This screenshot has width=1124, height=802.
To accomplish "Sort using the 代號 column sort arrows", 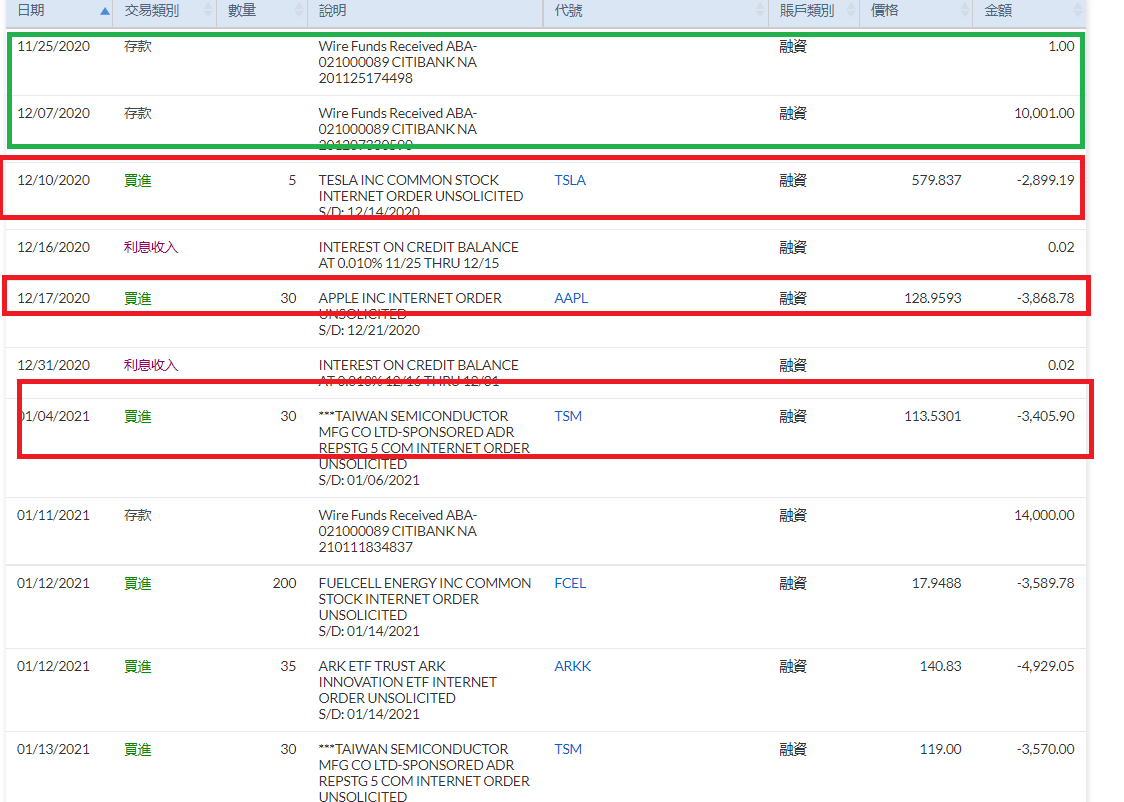I will click(760, 11).
